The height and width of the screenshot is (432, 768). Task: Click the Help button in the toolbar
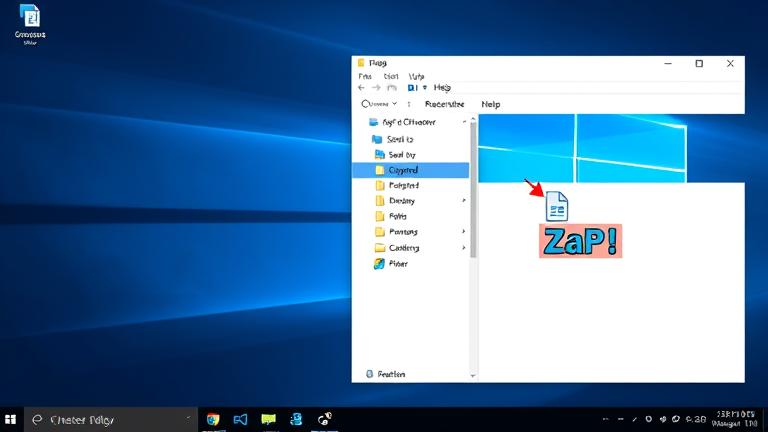click(490, 104)
